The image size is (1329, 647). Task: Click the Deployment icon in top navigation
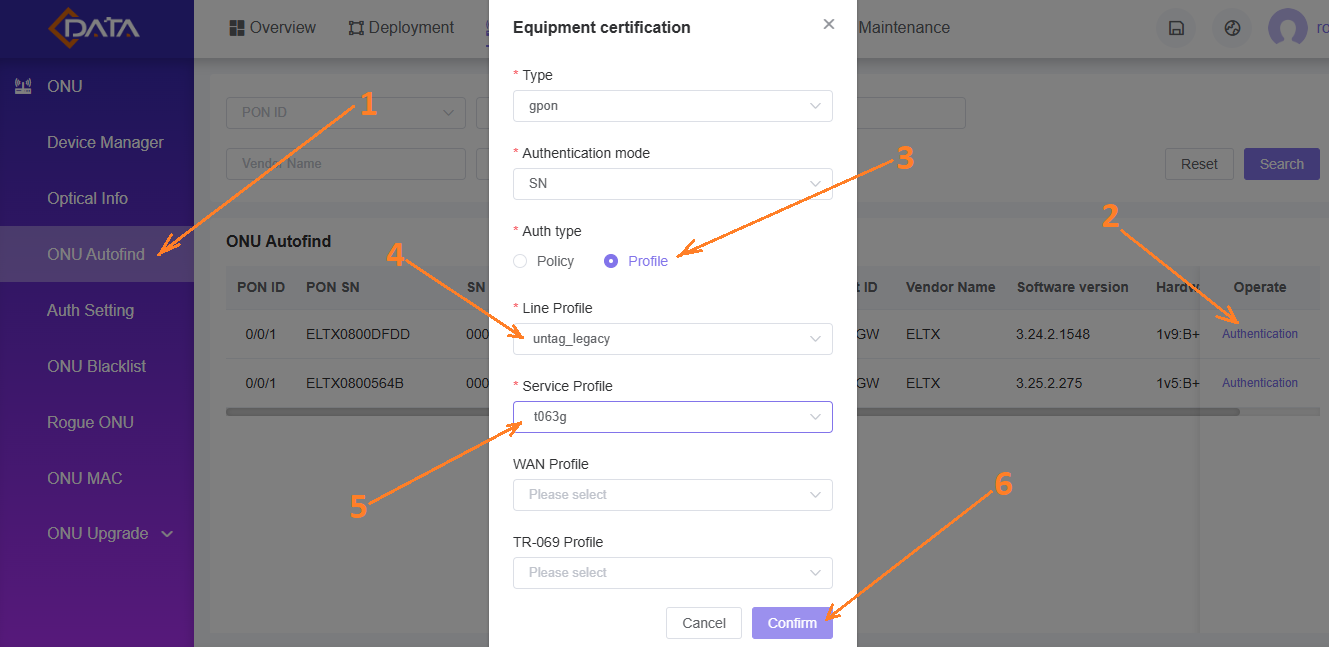pyautogui.click(x=356, y=28)
